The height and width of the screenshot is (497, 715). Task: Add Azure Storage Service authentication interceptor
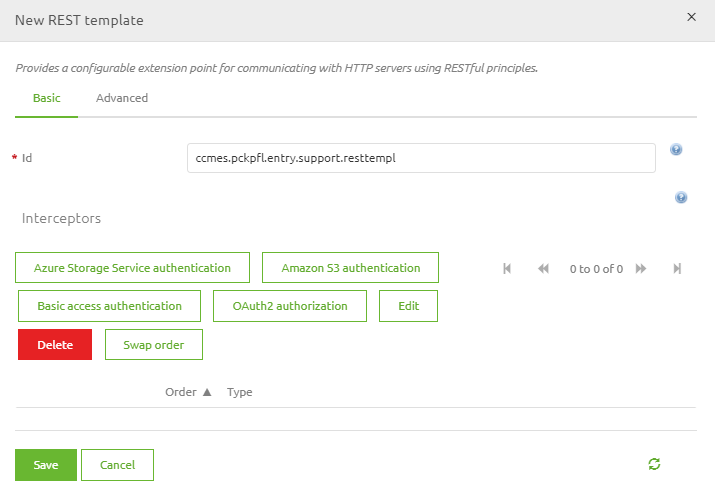click(132, 268)
